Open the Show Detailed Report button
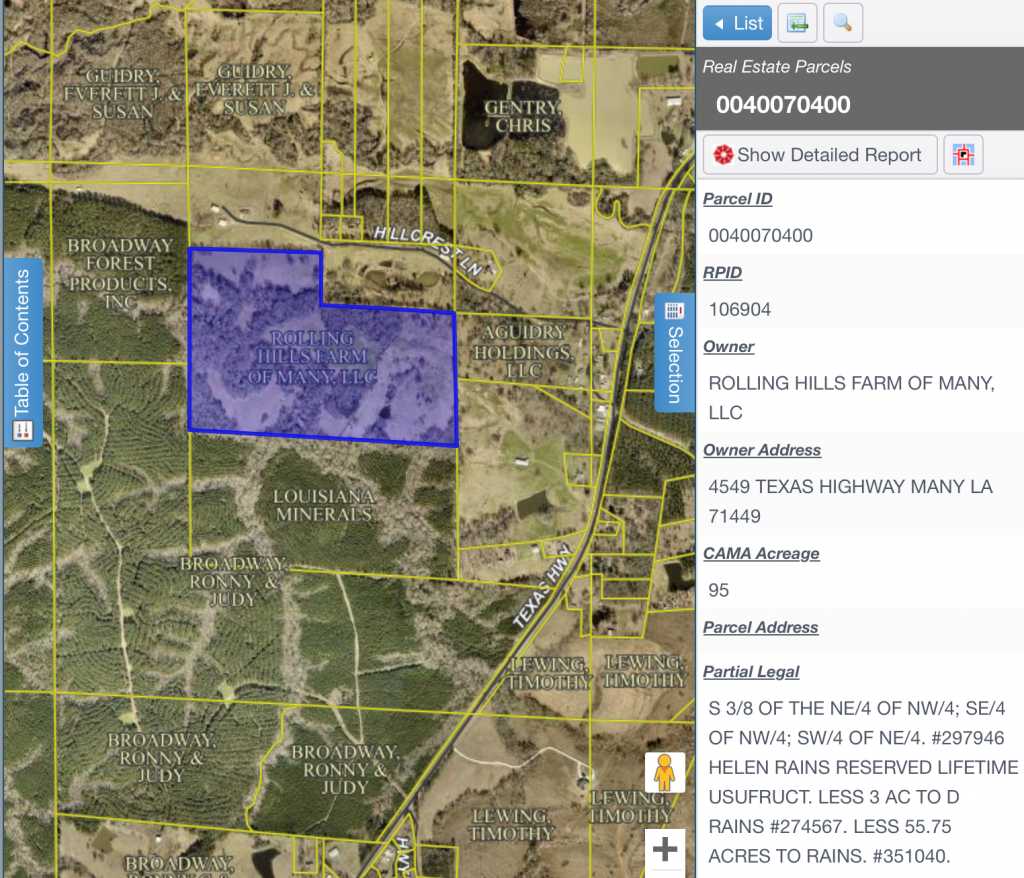This screenshot has height=878, width=1024. (x=820, y=155)
